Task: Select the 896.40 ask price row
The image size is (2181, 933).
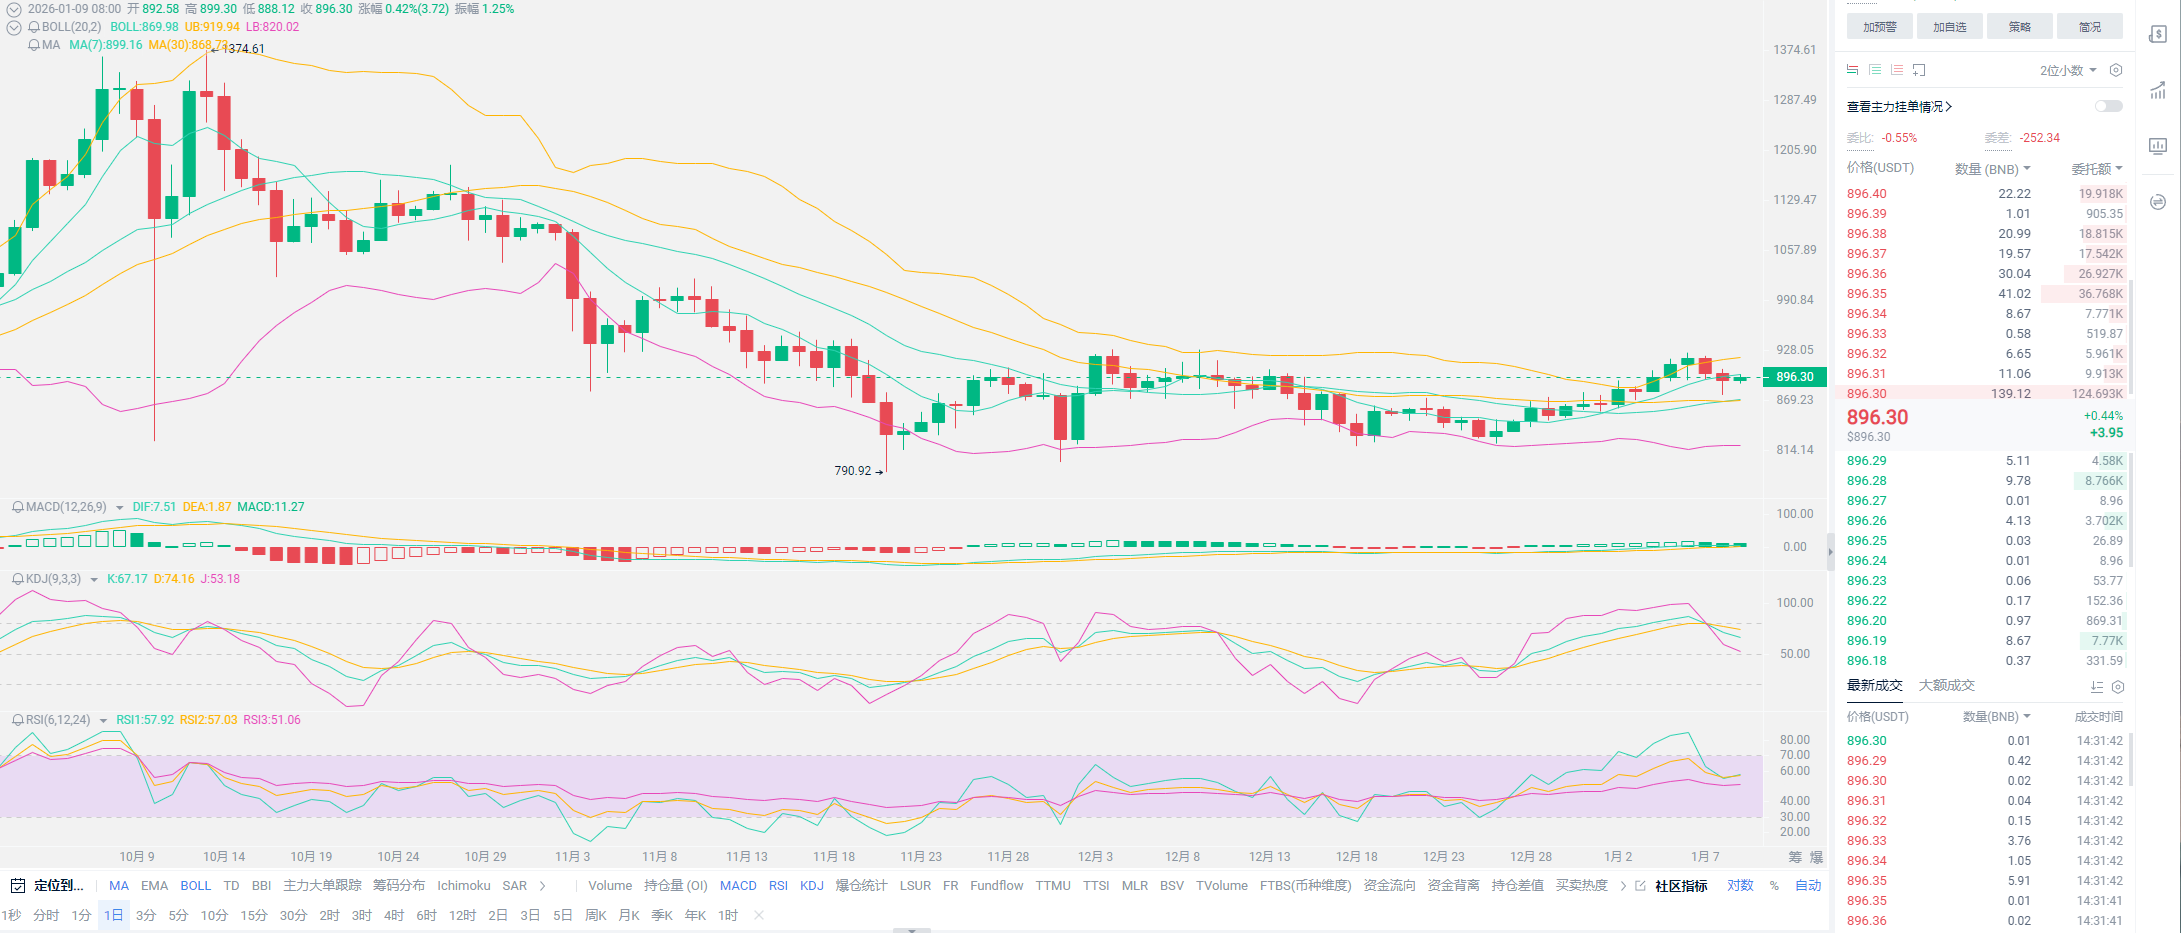Action: (x=1866, y=194)
